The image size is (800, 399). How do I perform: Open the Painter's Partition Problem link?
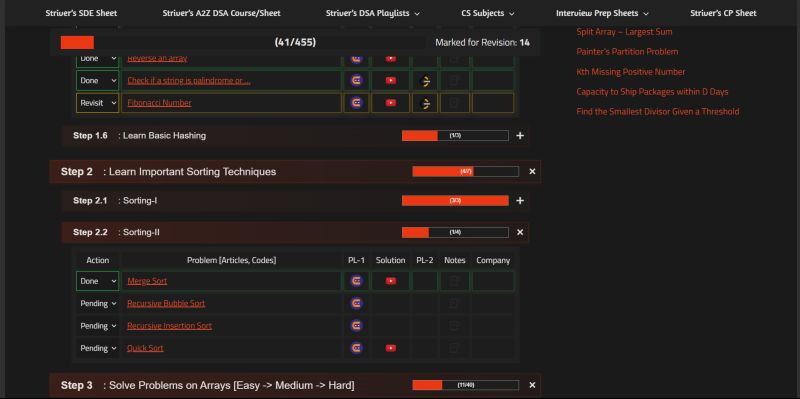pos(627,52)
